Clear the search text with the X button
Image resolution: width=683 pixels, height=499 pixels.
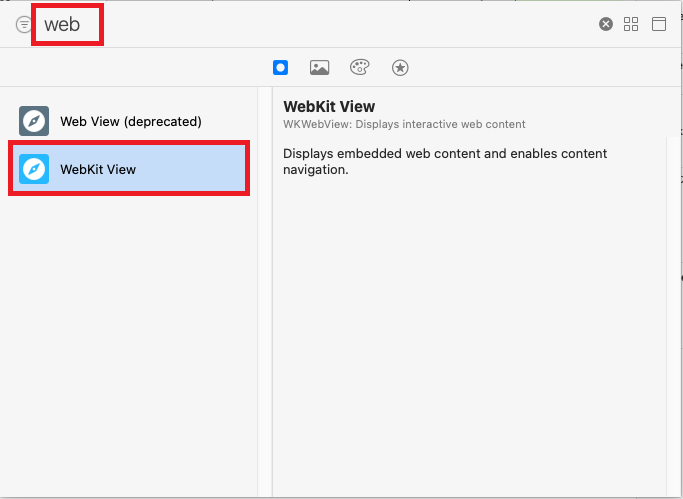[605, 24]
